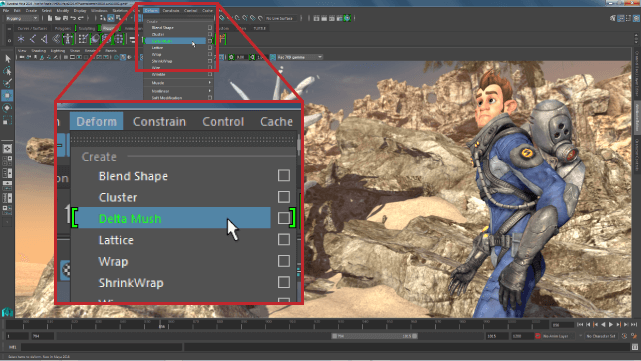Screen dimensions: 641x361
Task: Jump to start of playback range
Action: click(x=580, y=325)
